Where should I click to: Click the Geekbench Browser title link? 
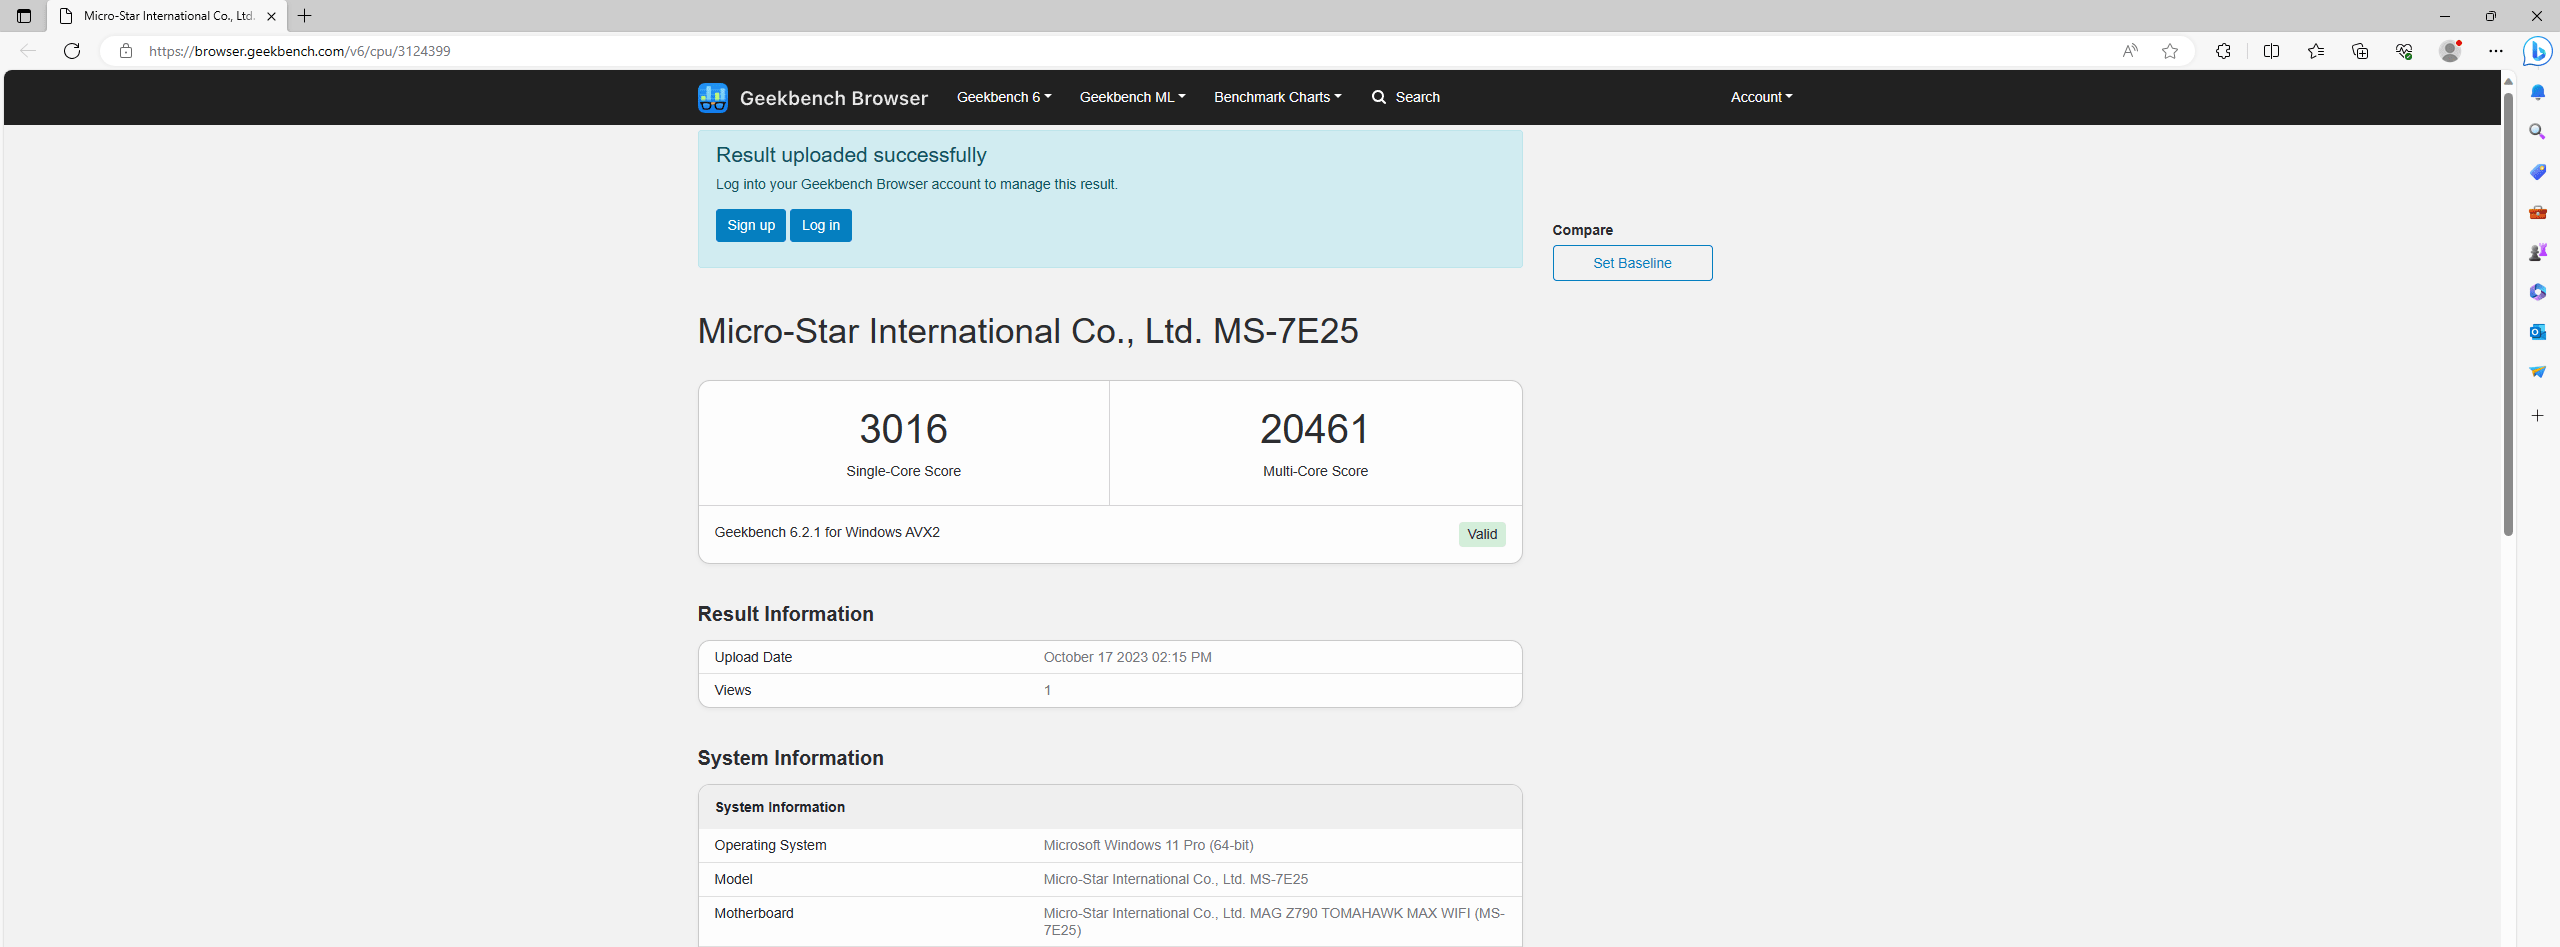833,98
